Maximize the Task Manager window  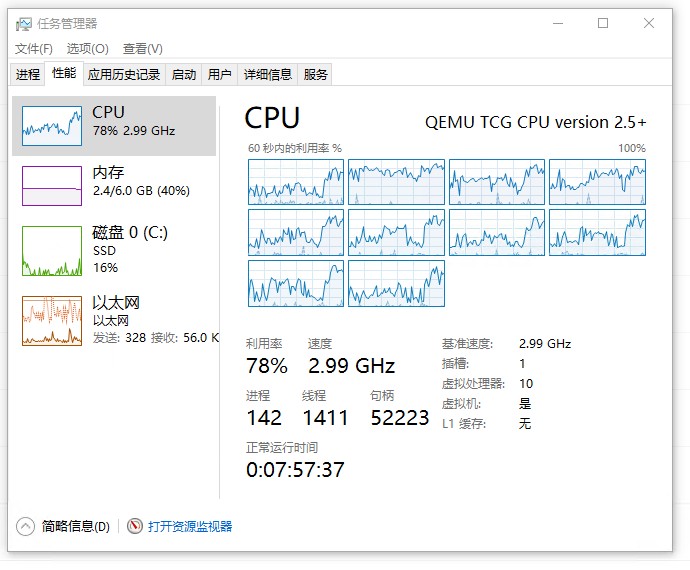pos(603,23)
